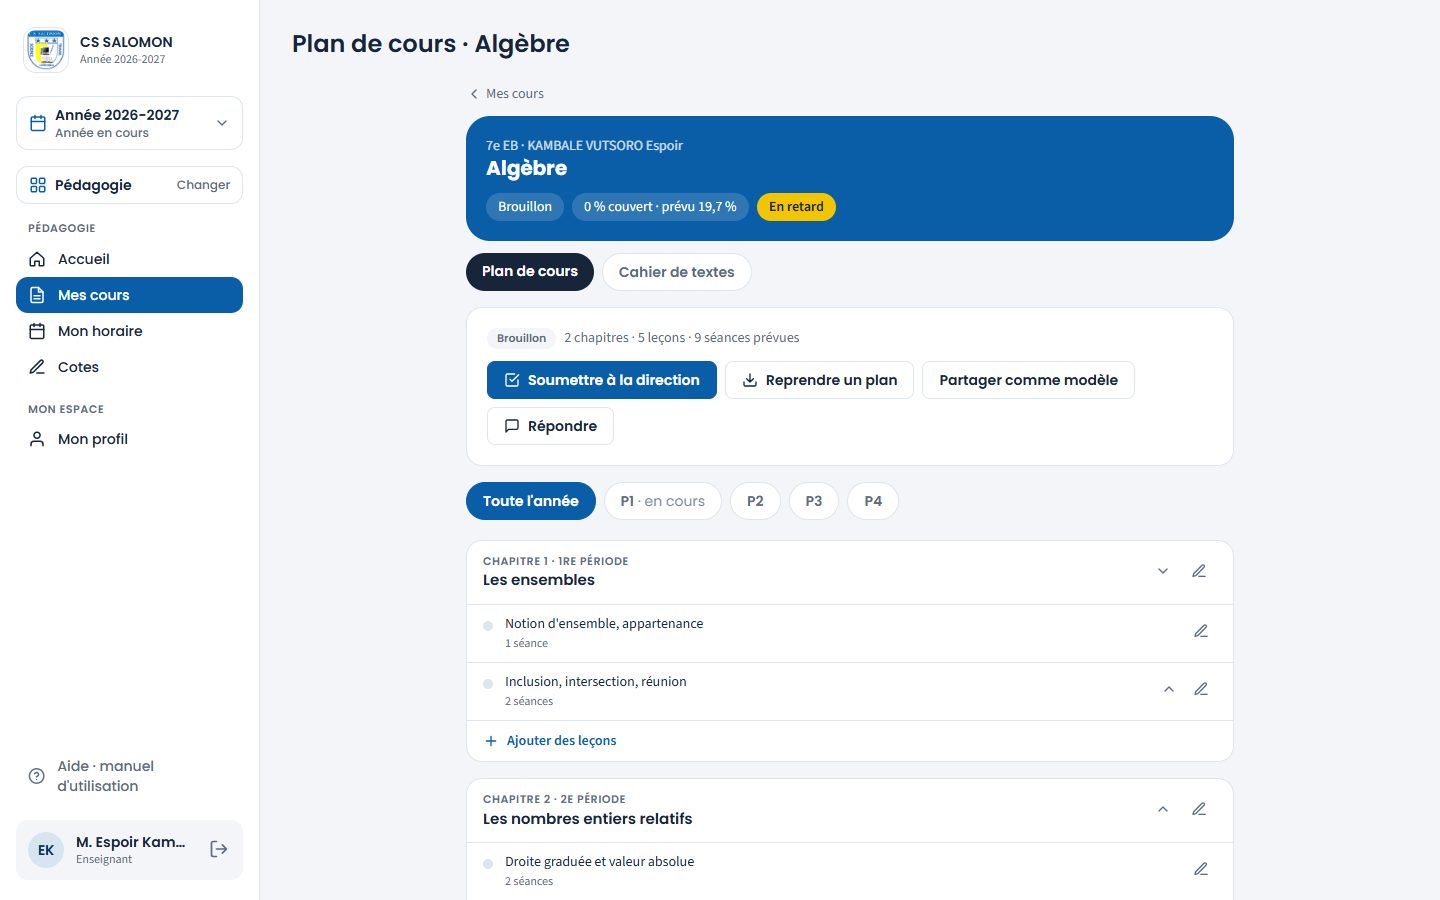Edit chapter Les ensembles with pencil icon
The width and height of the screenshot is (1440, 900).
pos(1199,571)
